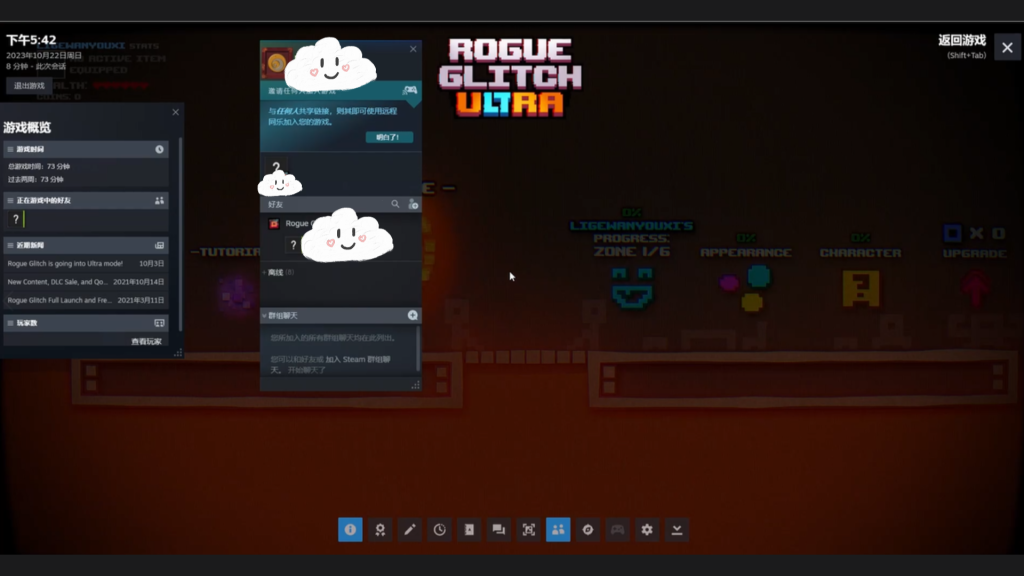Click the 总游戏时间: 73 分钟 text
Screen dimensions: 1024x576
click(x=39, y=167)
